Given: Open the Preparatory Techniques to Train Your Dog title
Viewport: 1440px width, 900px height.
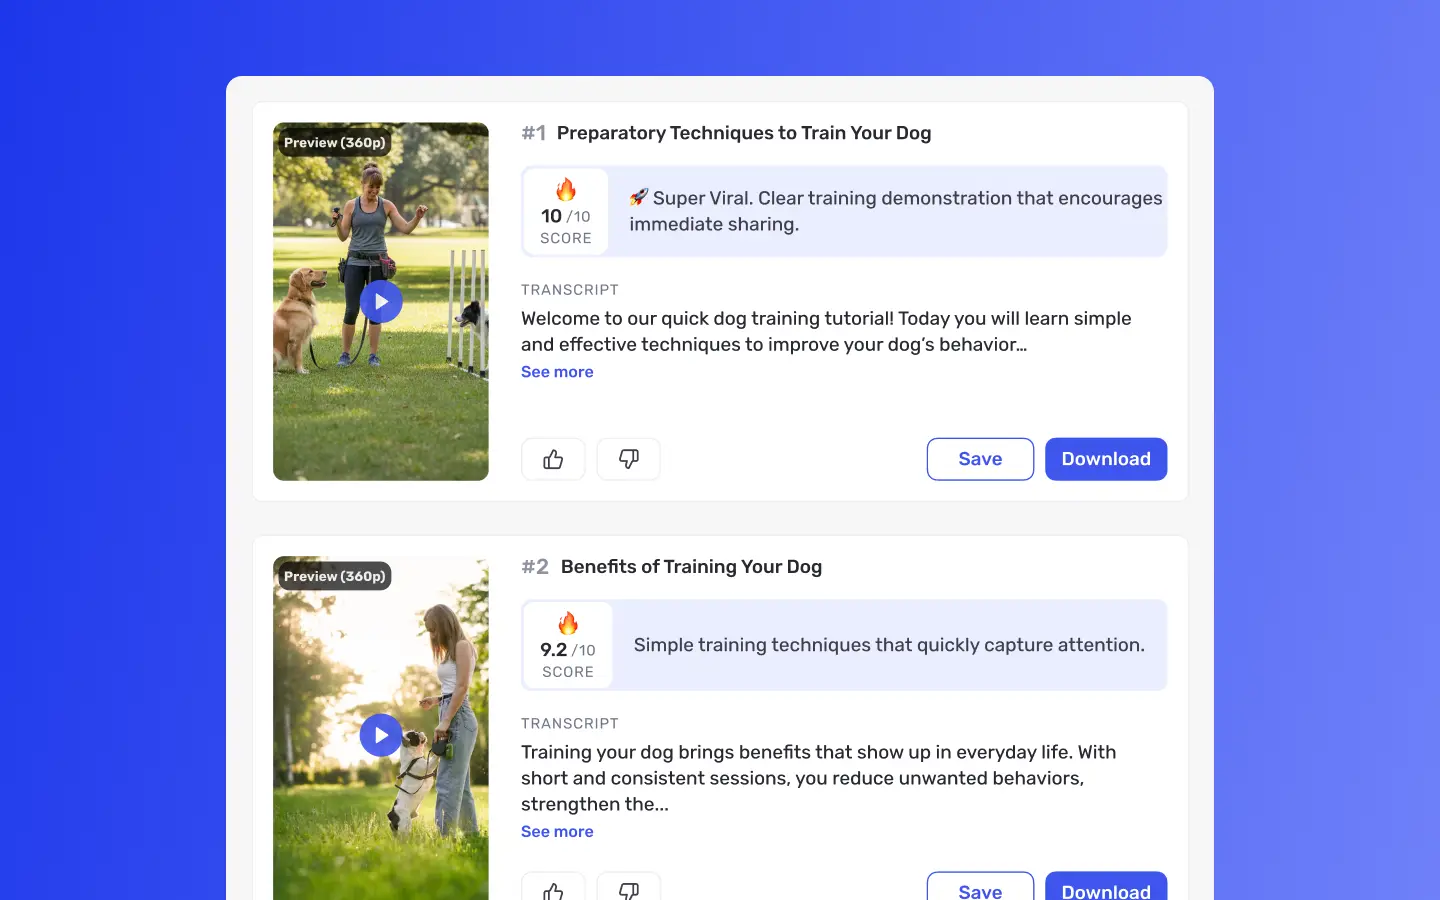Looking at the screenshot, I should (x=744, y=133).
